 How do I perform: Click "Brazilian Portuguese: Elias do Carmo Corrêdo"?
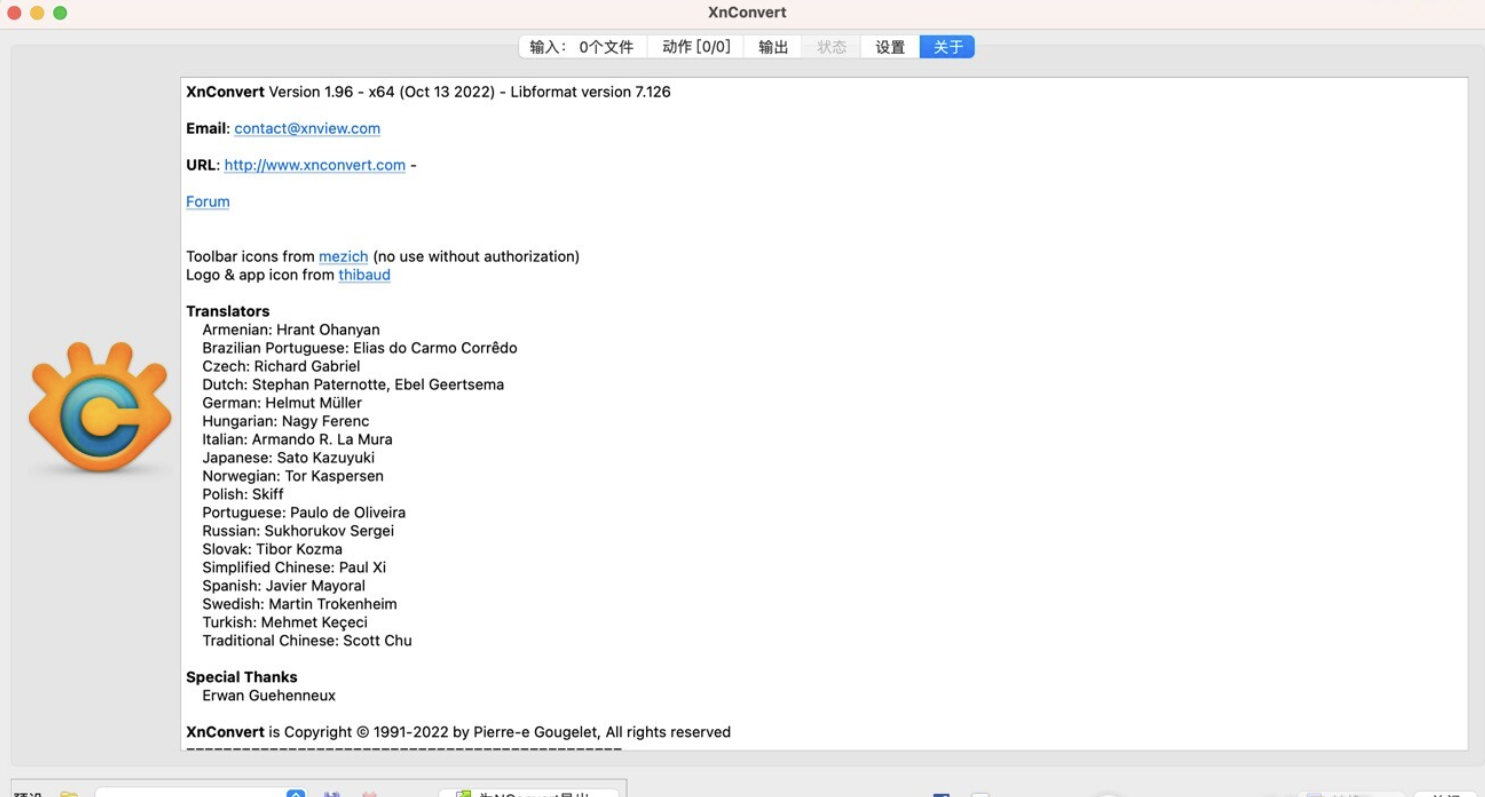[x=360, y=348]
